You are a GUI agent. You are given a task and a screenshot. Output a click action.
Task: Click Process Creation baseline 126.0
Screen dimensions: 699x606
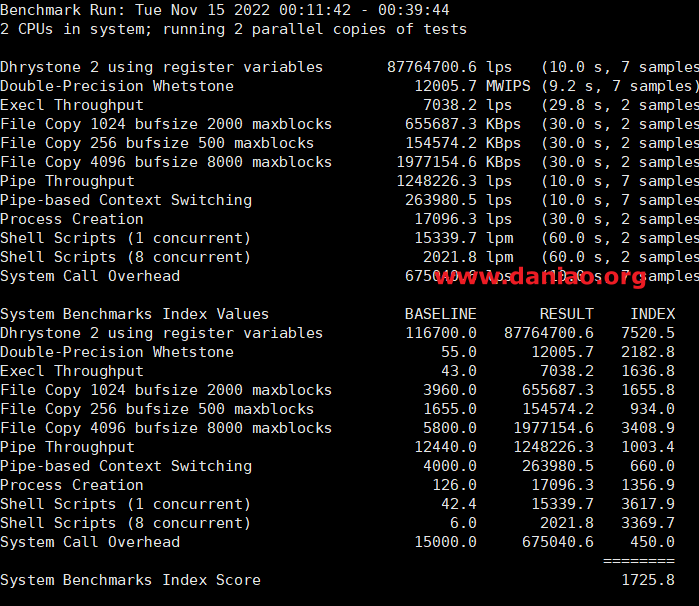(454, 485)
